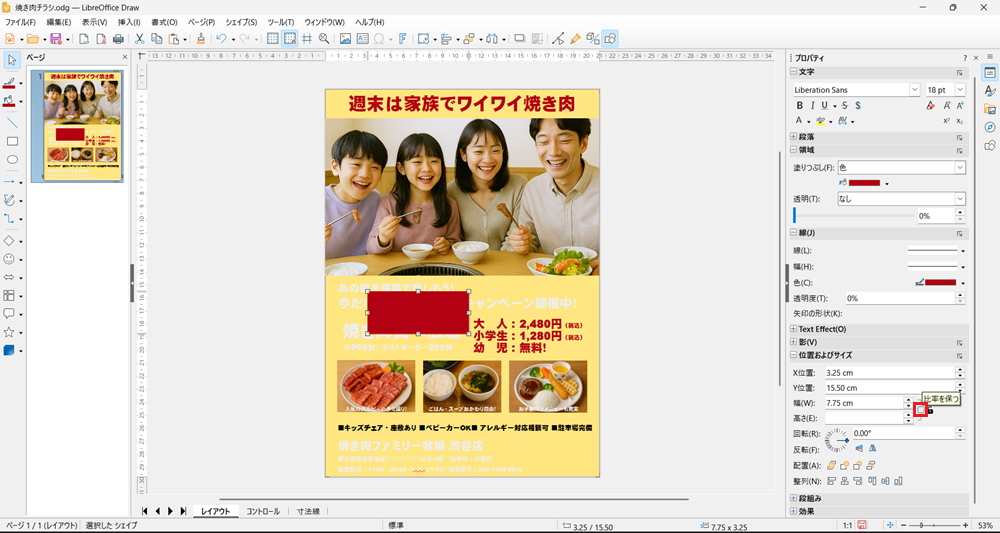
Task: Click the Print icon in toolbar
Action: [118, 38]
